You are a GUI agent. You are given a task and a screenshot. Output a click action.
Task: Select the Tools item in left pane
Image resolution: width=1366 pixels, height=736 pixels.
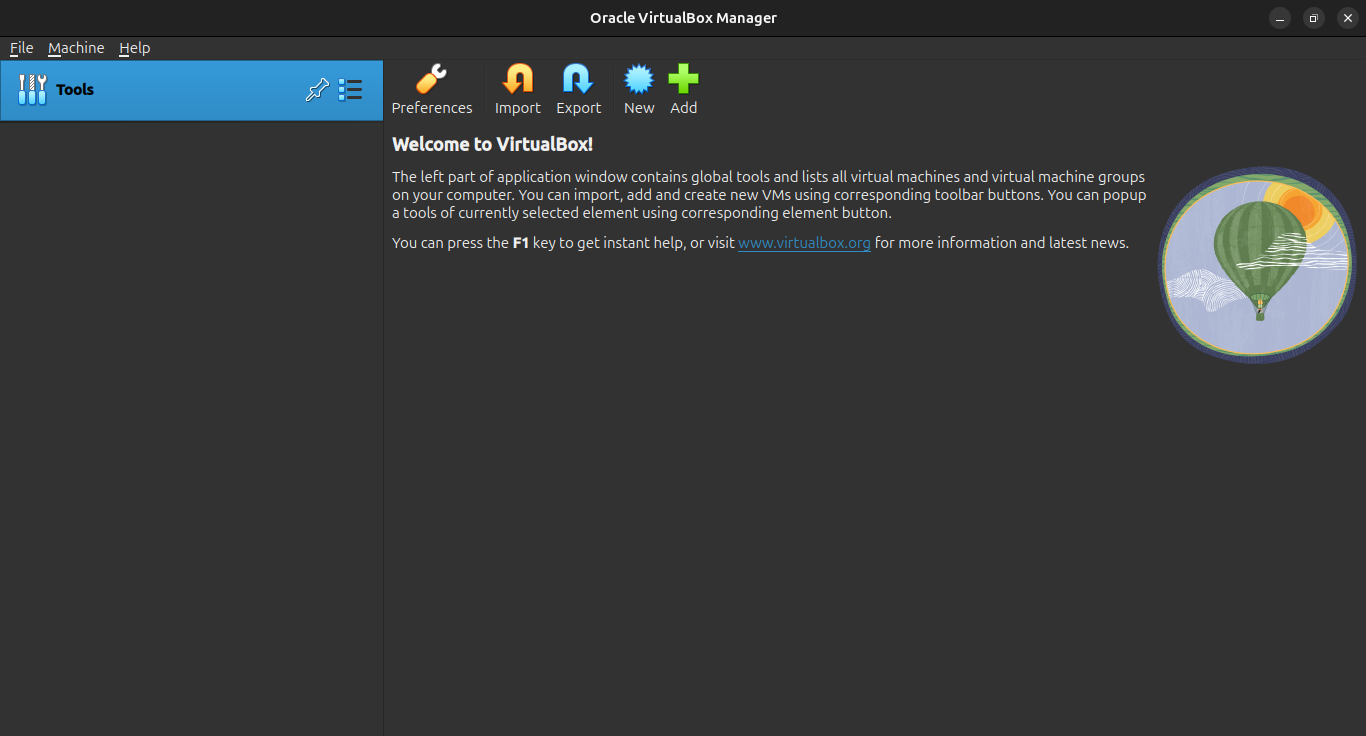(191, 90)
